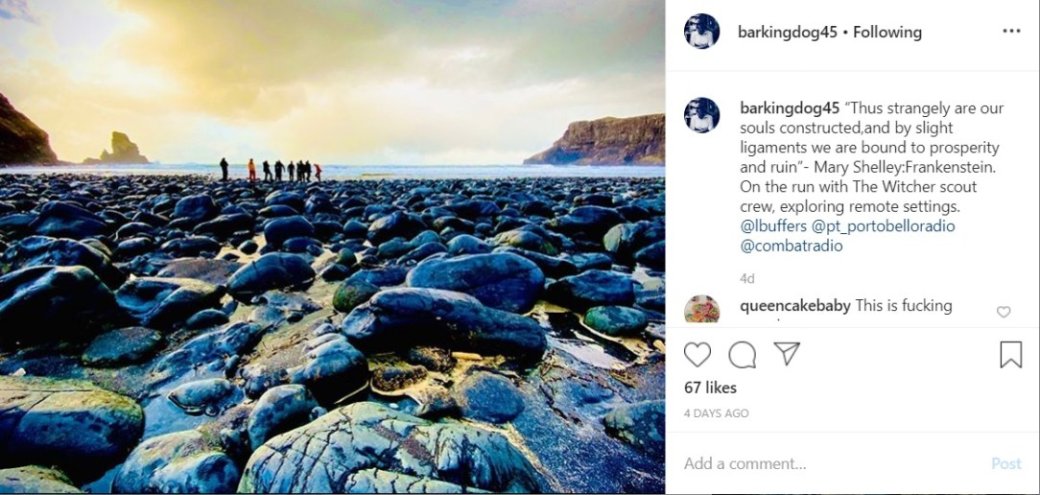Viewport: 1040px width, 495px height.
Task: Select the rocky beach photo
Action: [x=332, y=247]
